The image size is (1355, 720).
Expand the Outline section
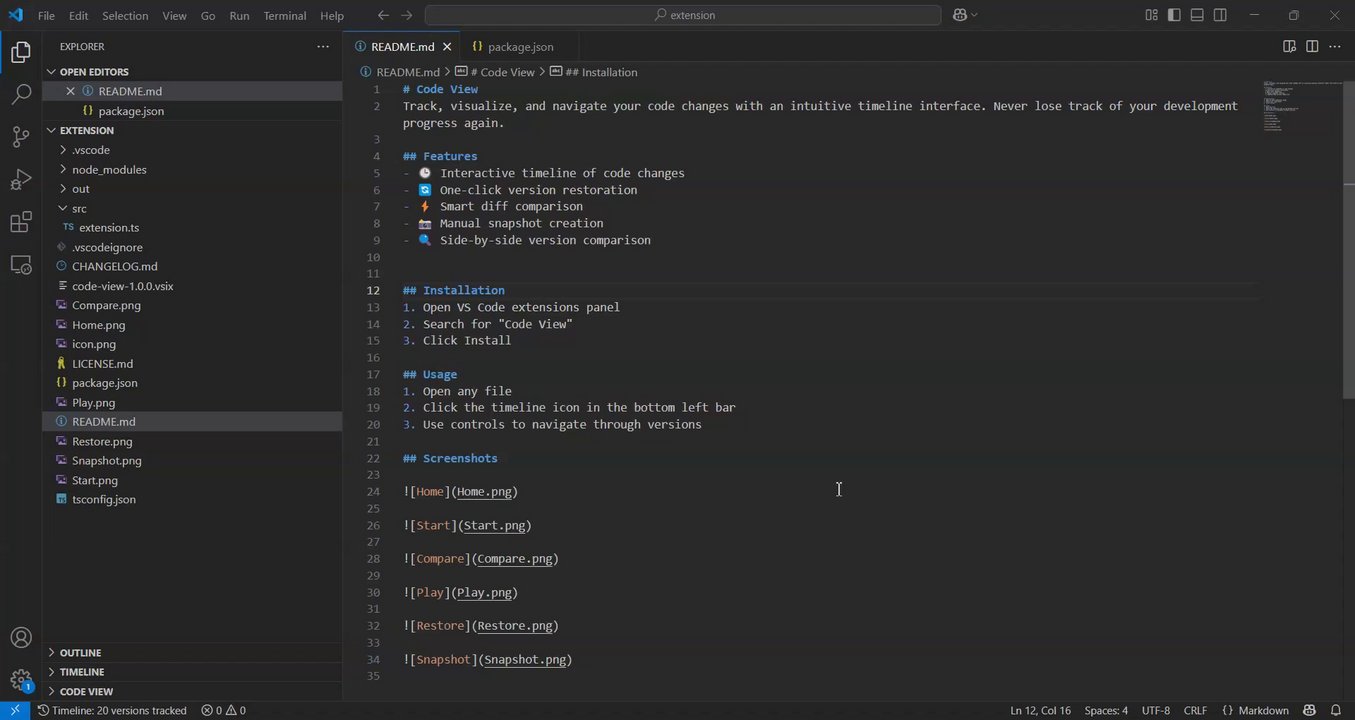192,653
